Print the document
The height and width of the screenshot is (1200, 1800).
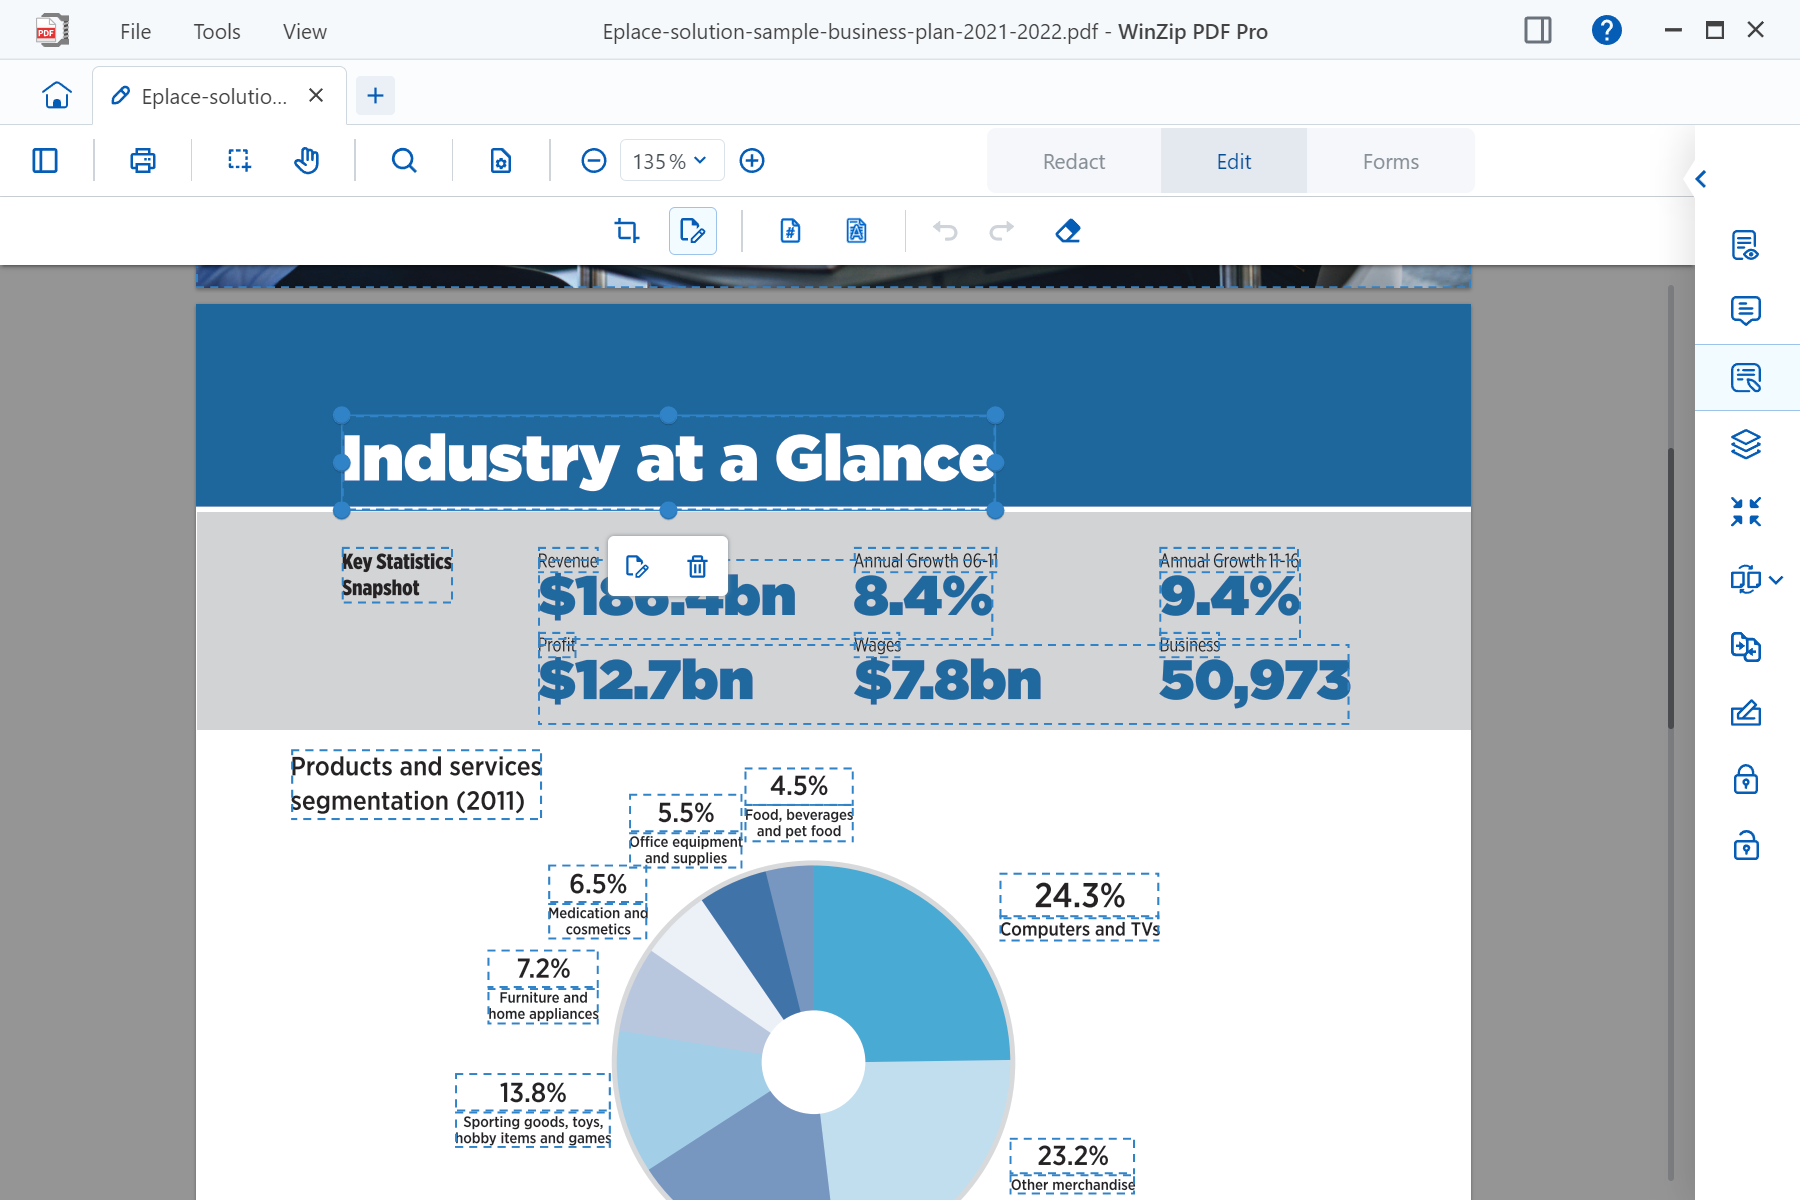click(143, 161)
